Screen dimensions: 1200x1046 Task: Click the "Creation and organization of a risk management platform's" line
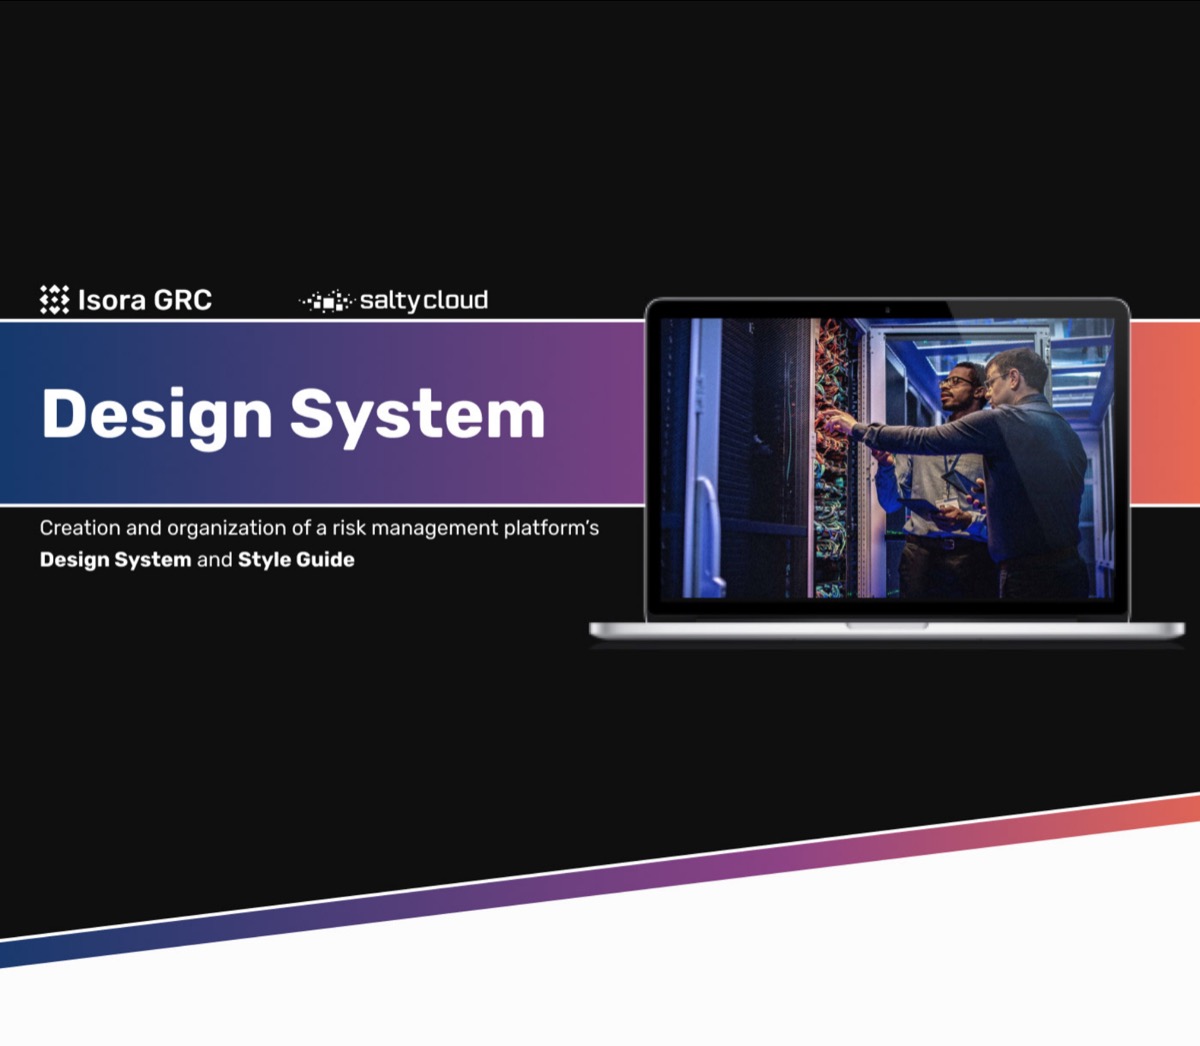319,528
